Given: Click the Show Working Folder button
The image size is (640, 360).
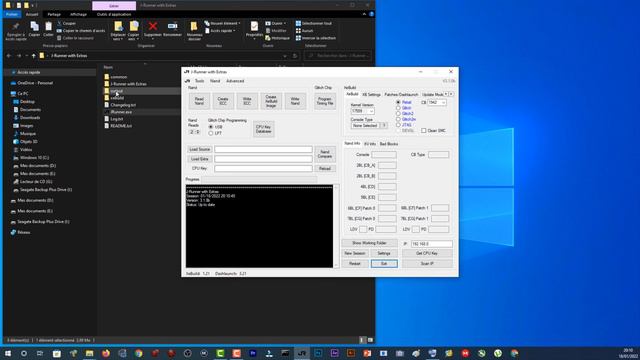Looking at the screenshot, I should (369, 243).
